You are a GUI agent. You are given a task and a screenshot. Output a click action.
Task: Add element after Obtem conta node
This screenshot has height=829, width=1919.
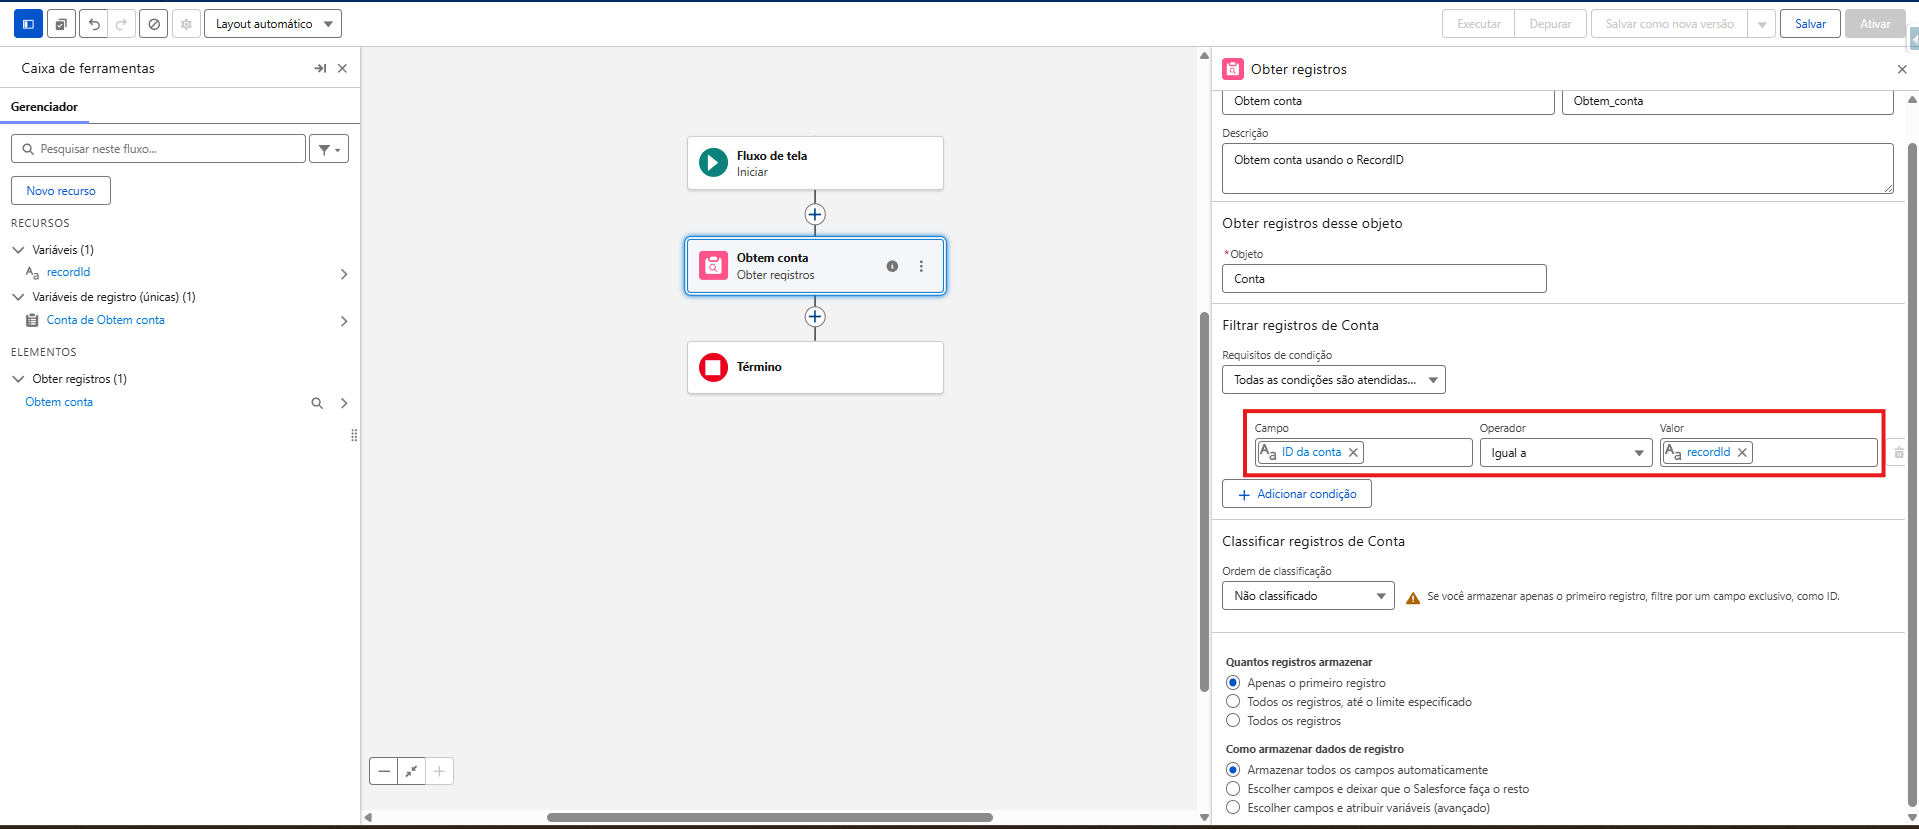click(815, 316)
